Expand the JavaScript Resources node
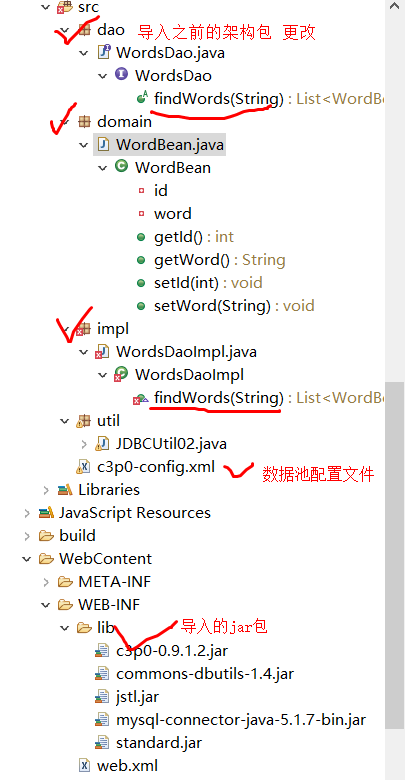Image resolution: width=405 pixels, height=780 pixels. tap(27, 512)
